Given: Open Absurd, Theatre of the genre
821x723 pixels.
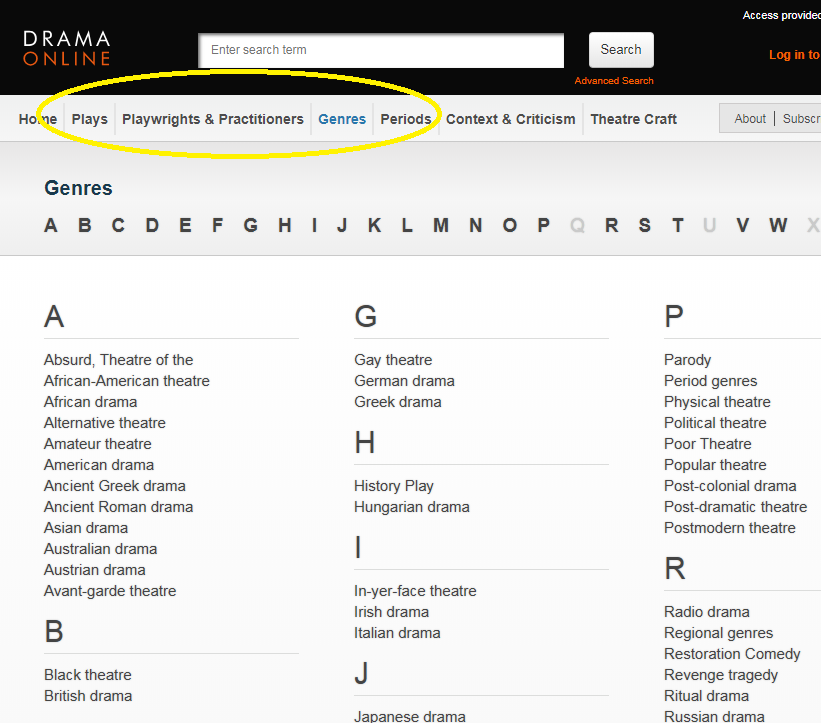Looking at the screenshot, I should coord(118,360).
